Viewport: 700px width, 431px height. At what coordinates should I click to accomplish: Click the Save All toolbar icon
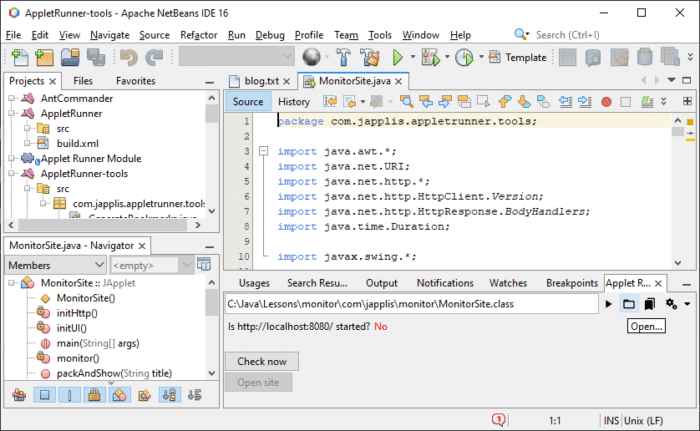point(96,57)
